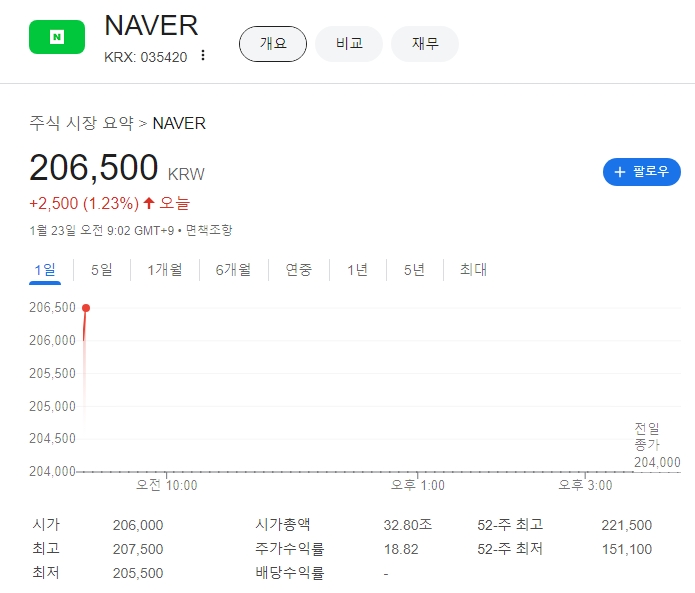Click the 주가수익률 value 18.82

(401, 549)
